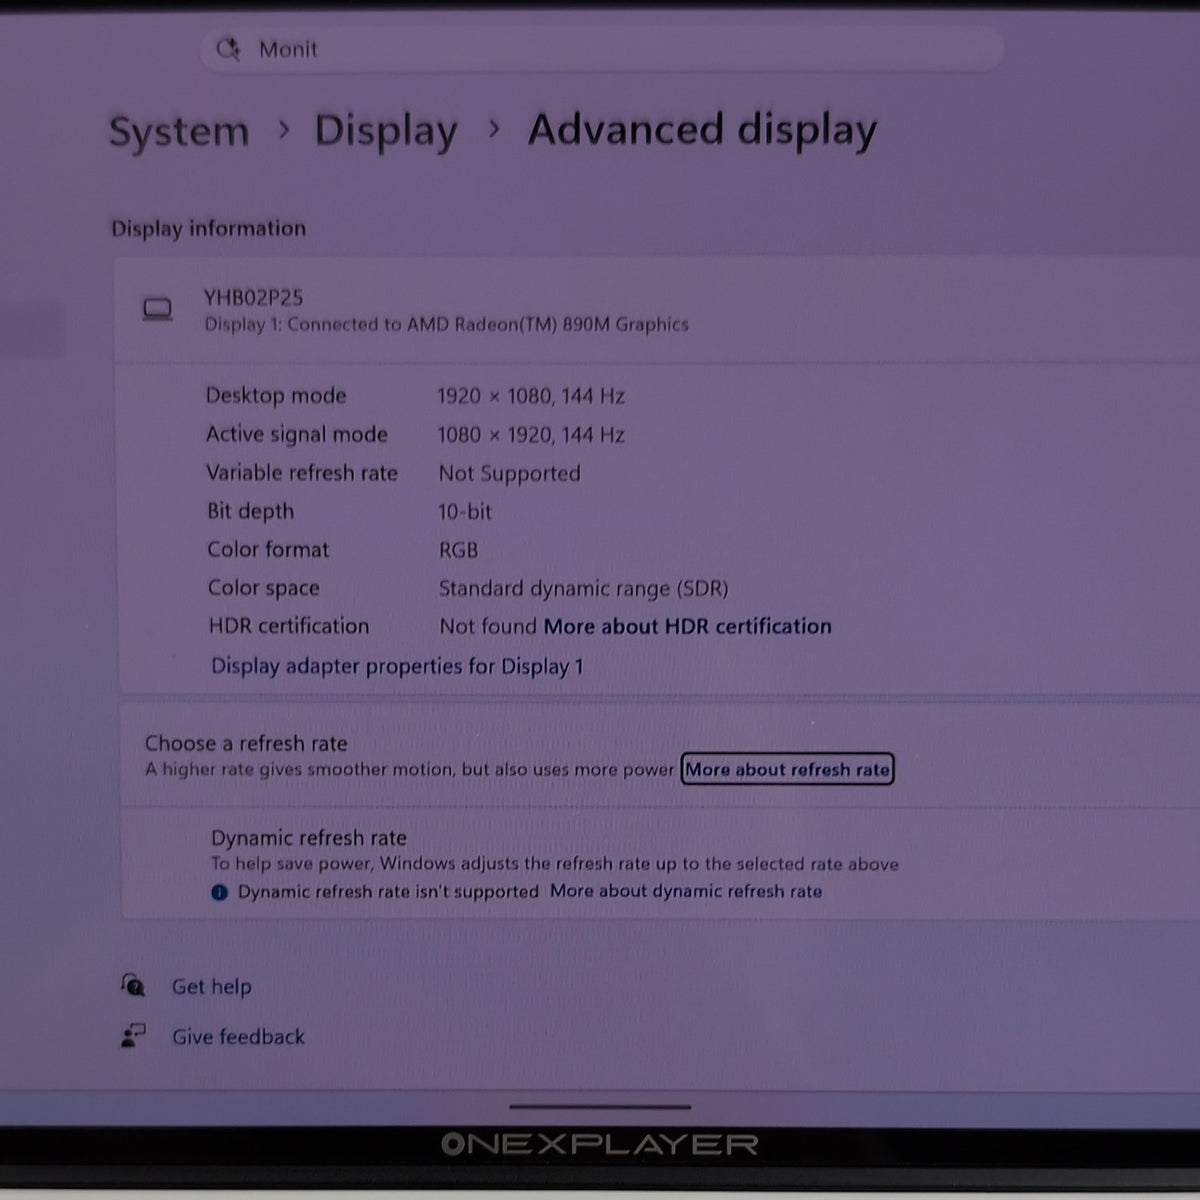1200x1200 pixels.
Task: Click the Display information section heading
Action: 209,228
